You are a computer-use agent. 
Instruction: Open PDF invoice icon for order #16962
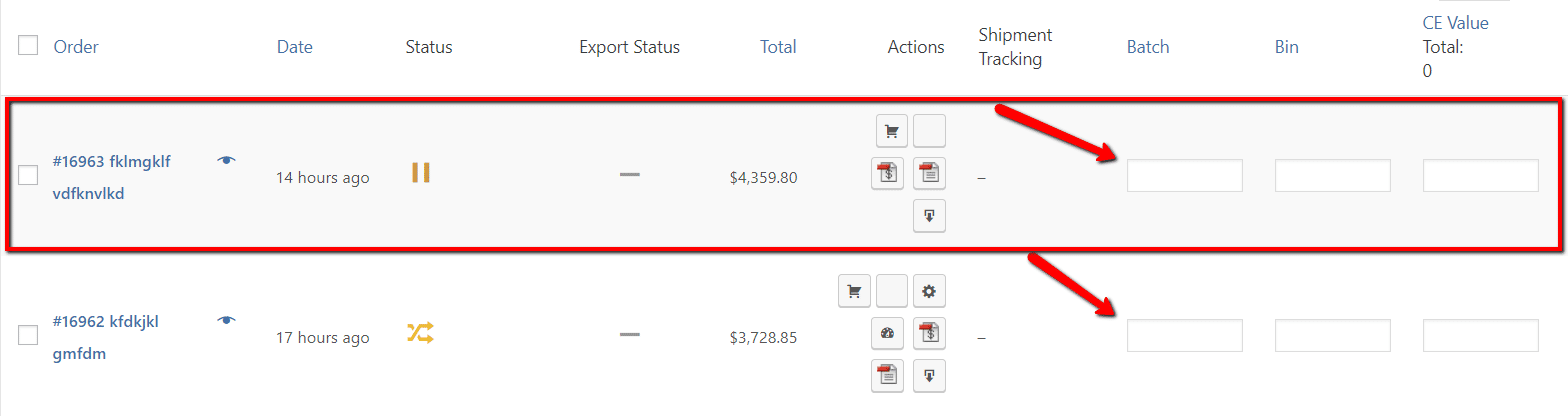(x=929, y=333)
